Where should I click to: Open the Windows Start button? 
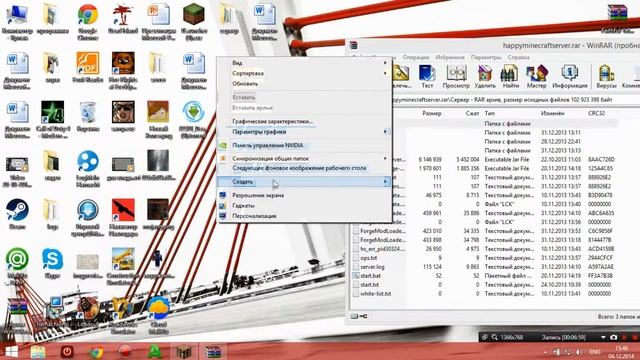[11, 352]
